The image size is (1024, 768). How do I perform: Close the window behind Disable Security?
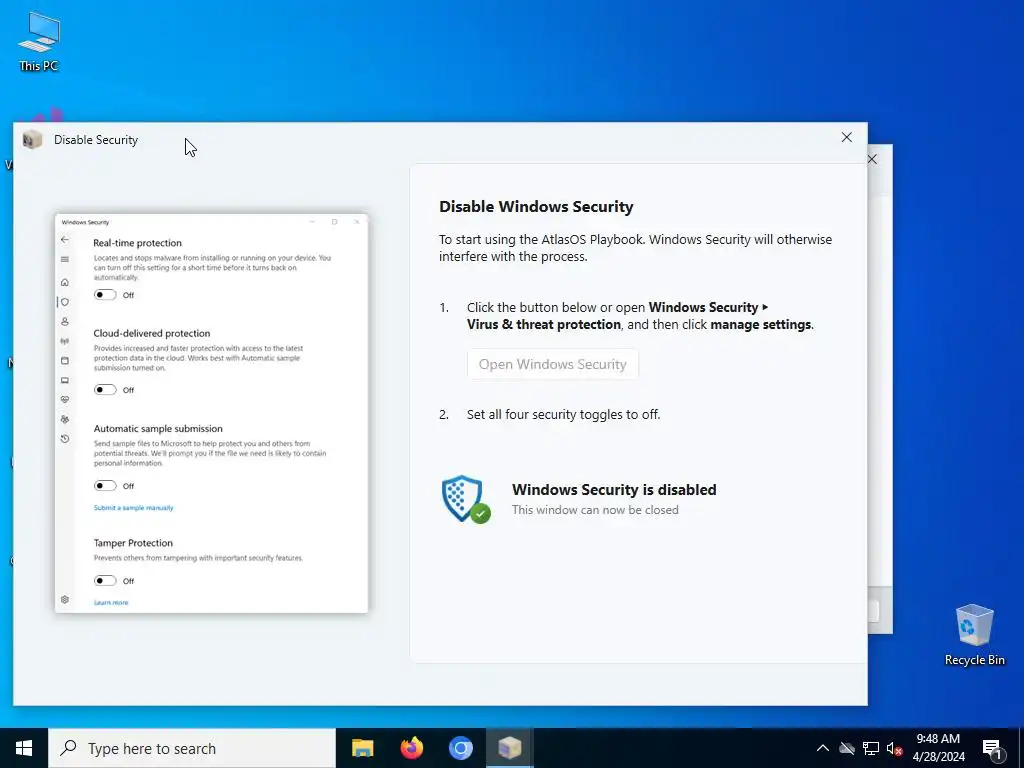pyautogui.click(x=872, y=159)
